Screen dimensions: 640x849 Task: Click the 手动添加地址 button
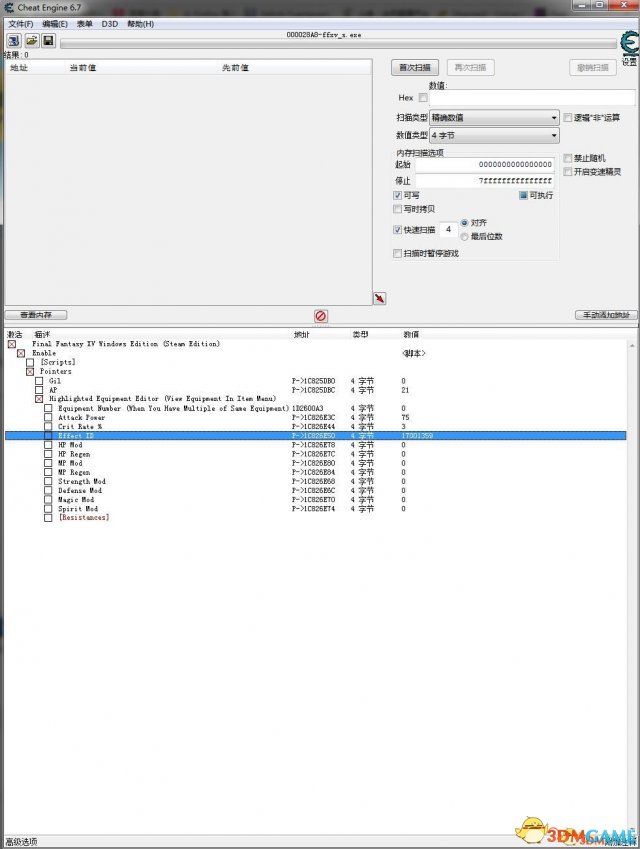606,315
